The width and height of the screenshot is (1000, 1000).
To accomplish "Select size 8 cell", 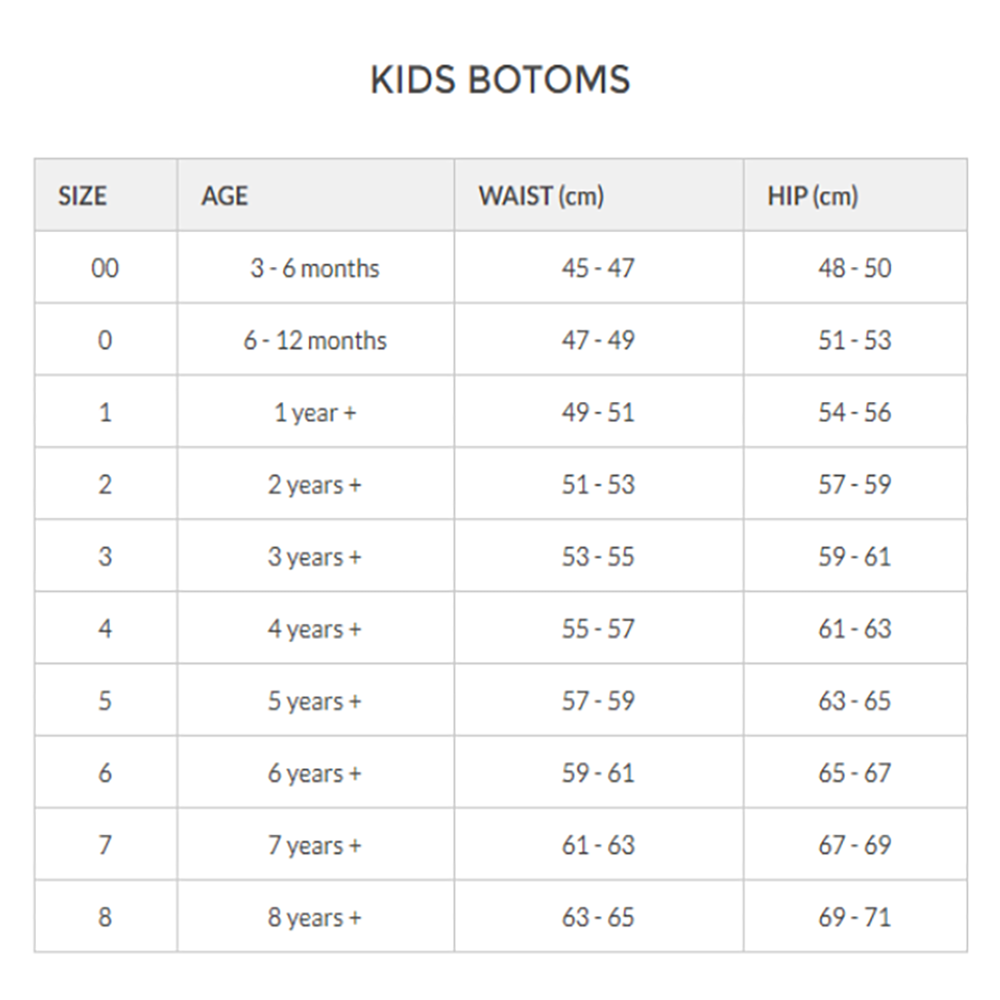I will (105, 916).
